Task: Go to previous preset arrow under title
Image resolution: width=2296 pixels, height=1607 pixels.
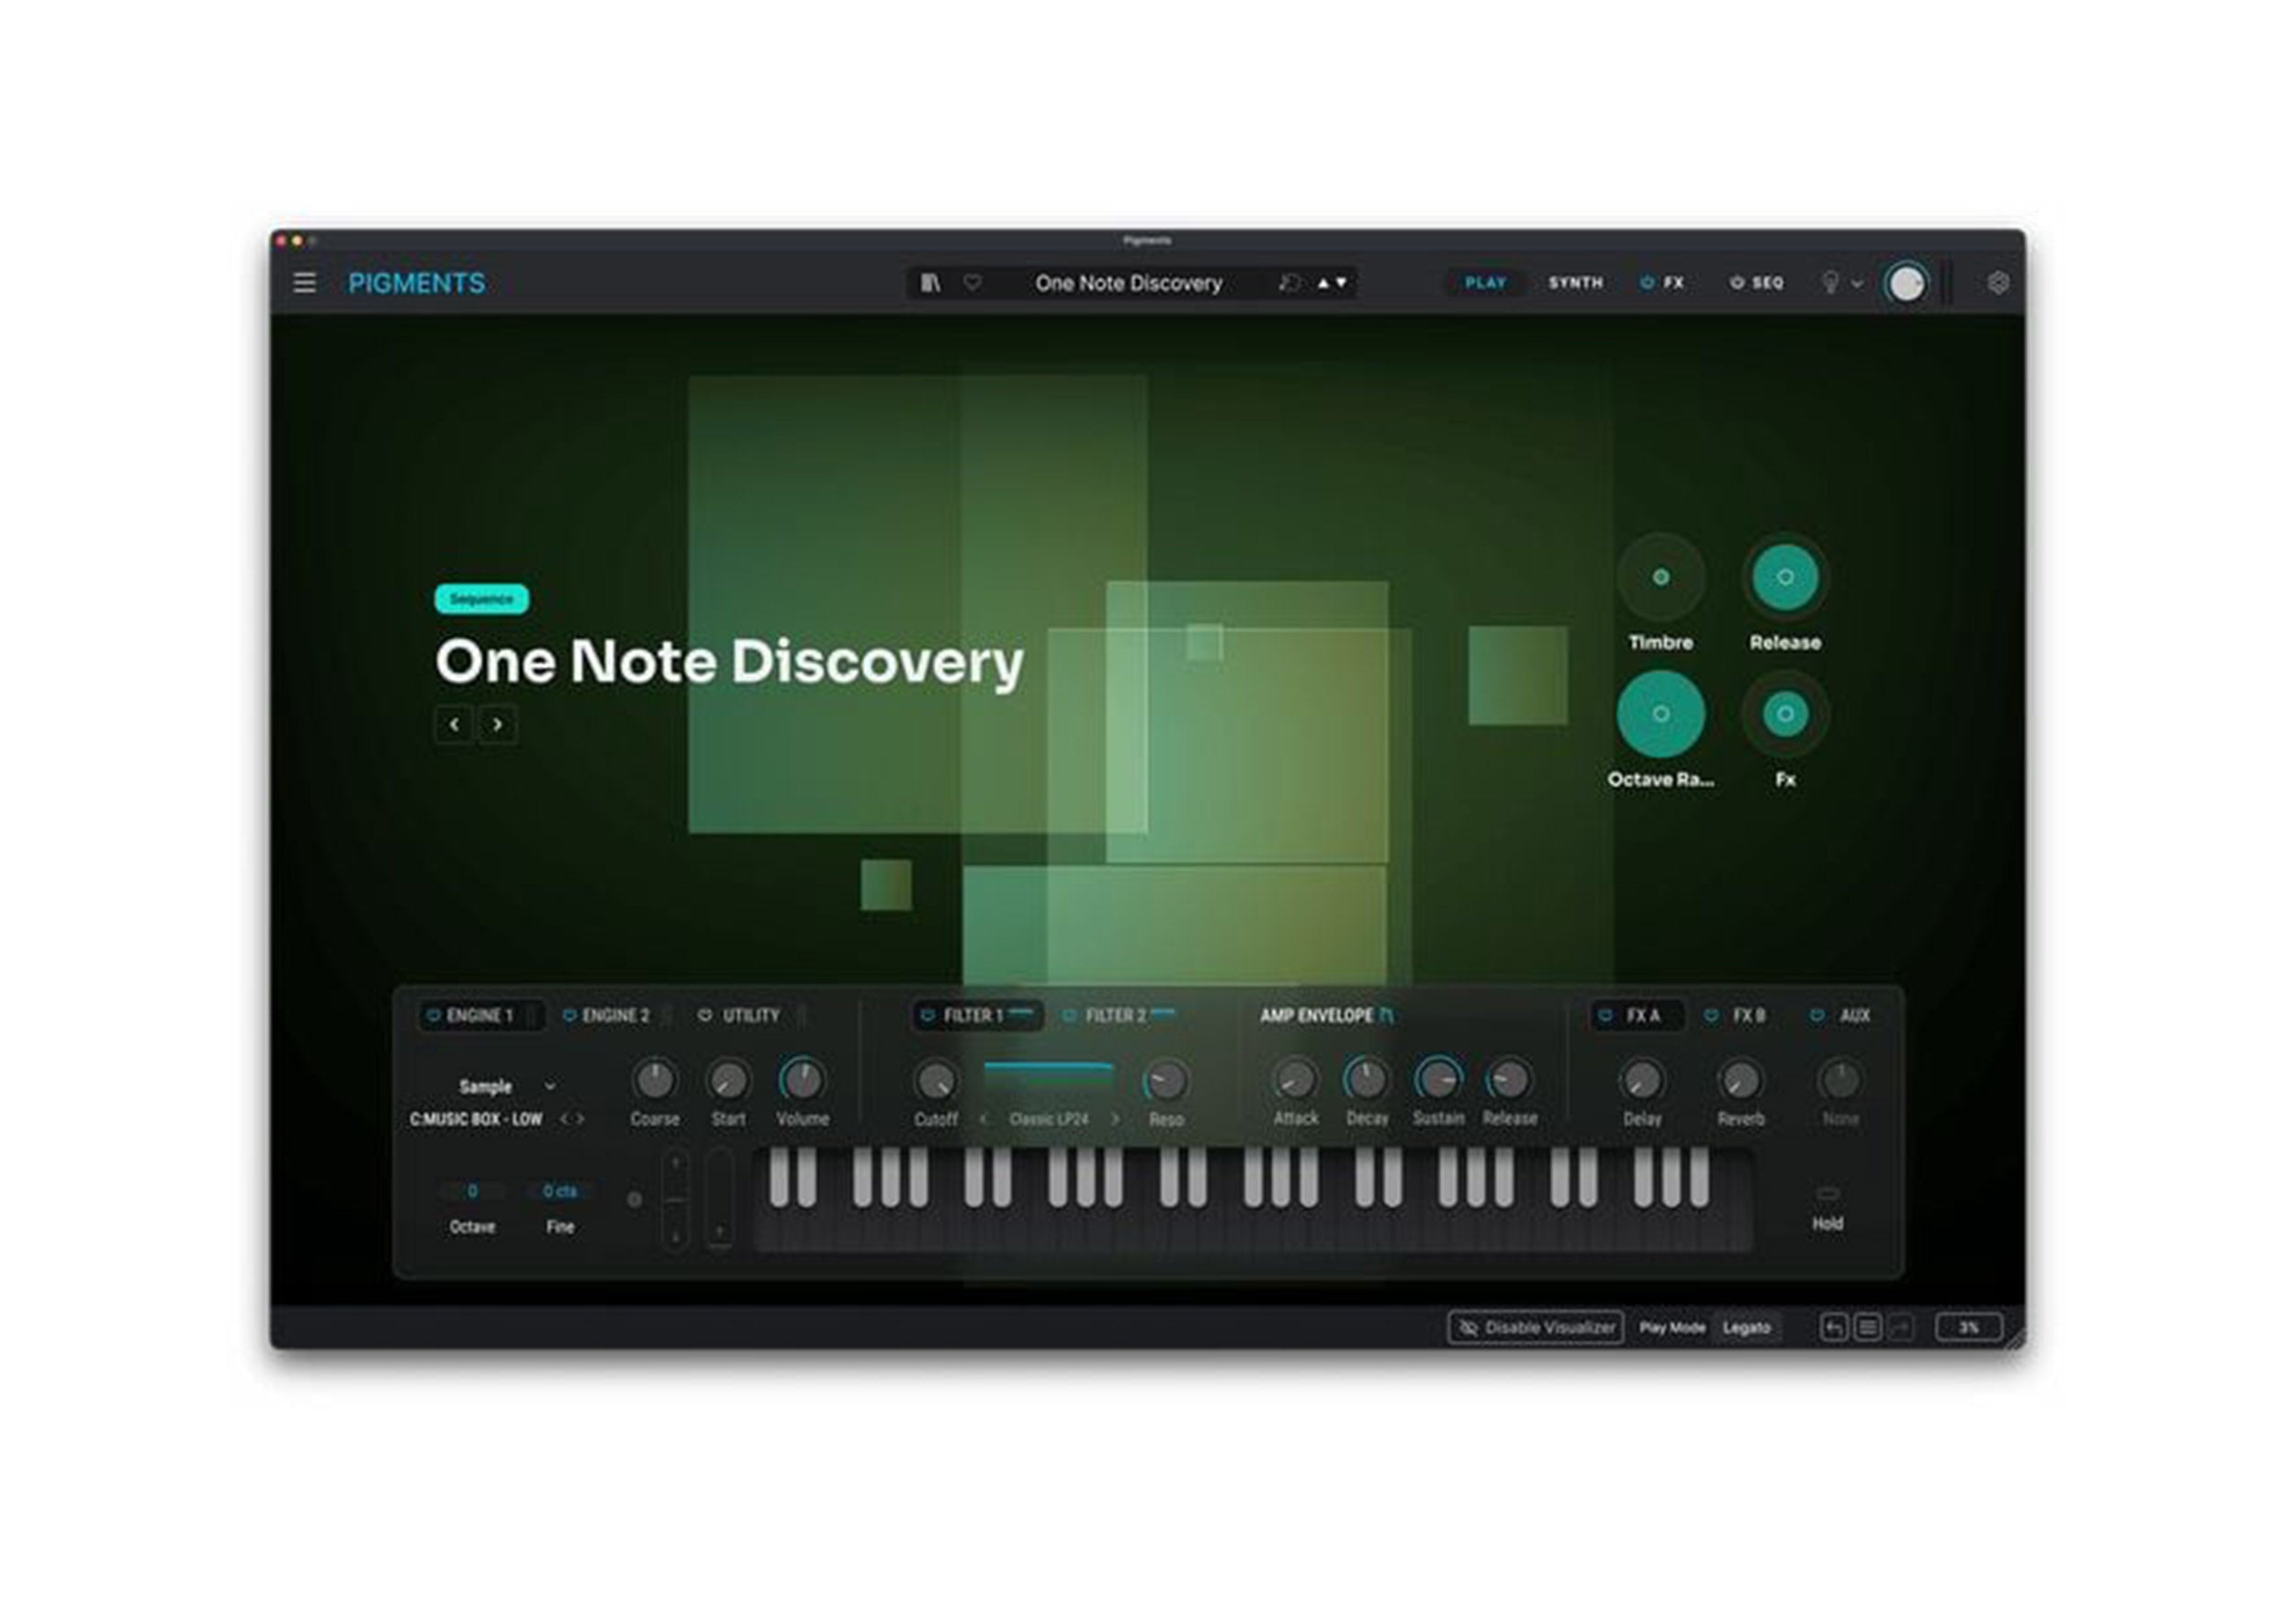Action: (454, 724)
